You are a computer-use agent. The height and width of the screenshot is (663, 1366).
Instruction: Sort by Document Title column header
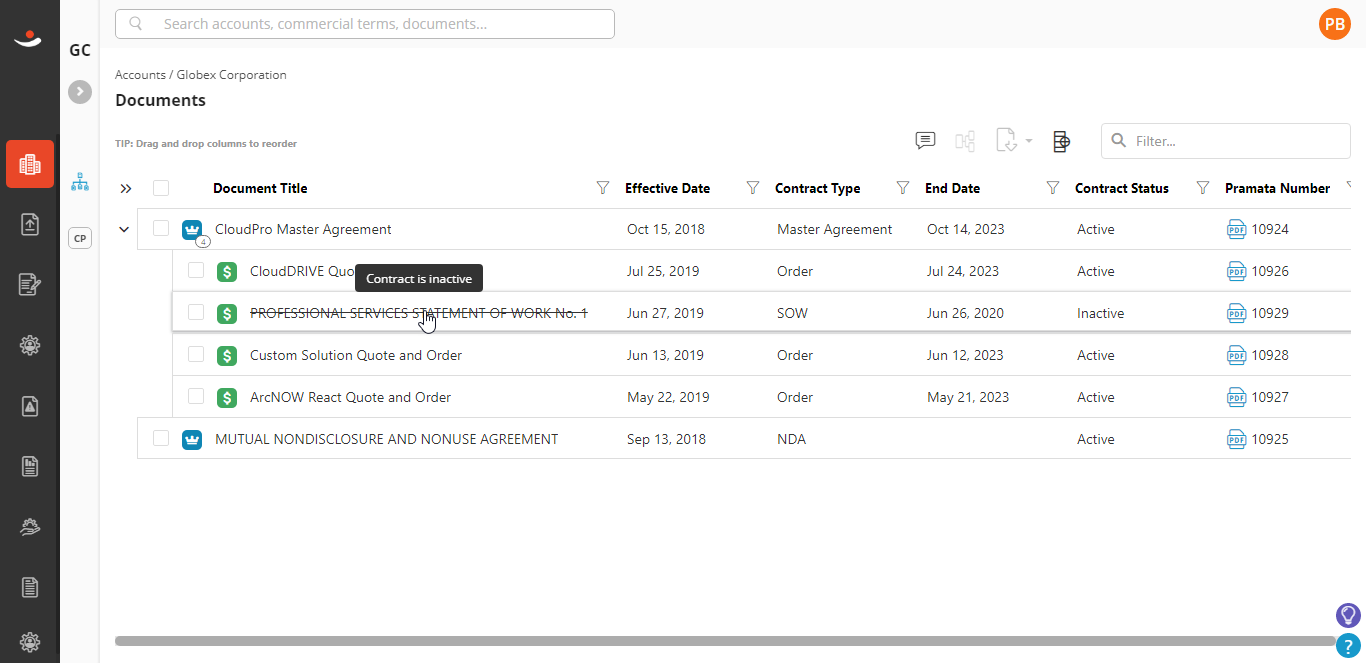click(260, 188)
